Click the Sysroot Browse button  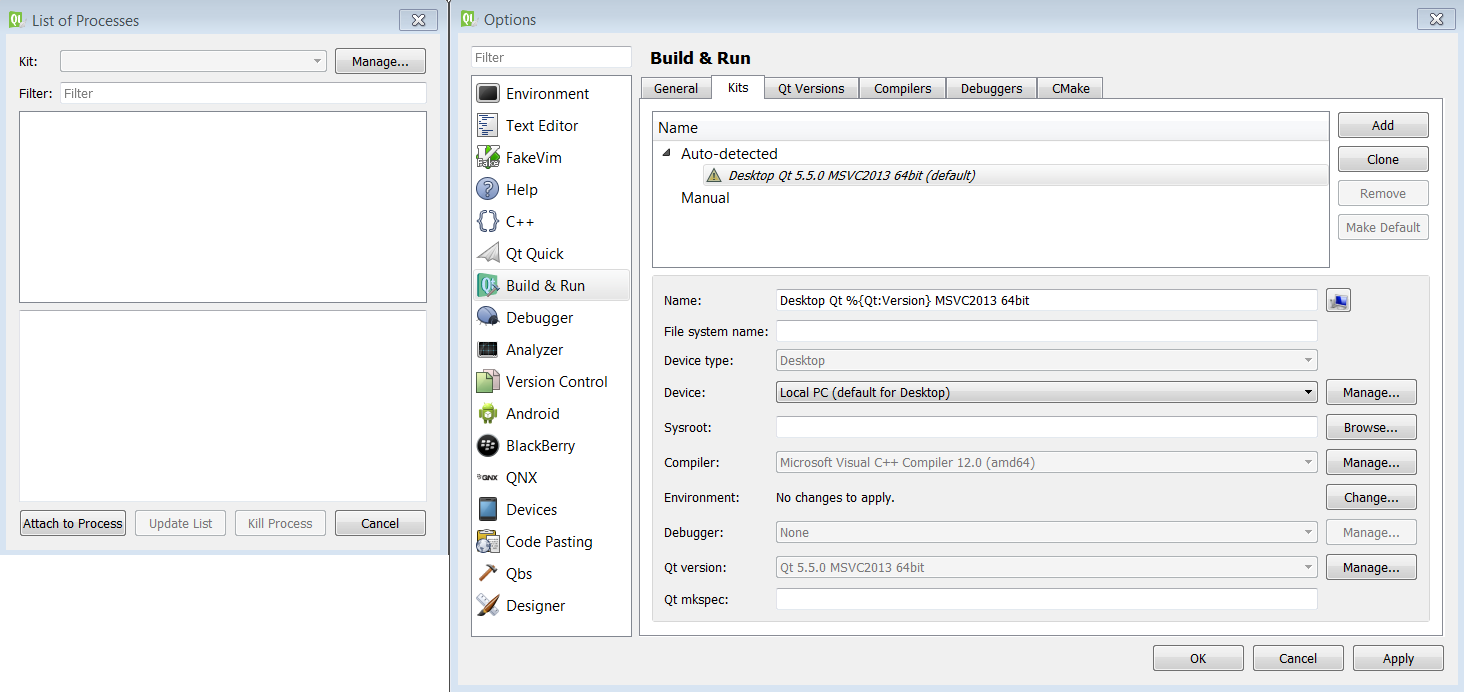(1370, 428)
